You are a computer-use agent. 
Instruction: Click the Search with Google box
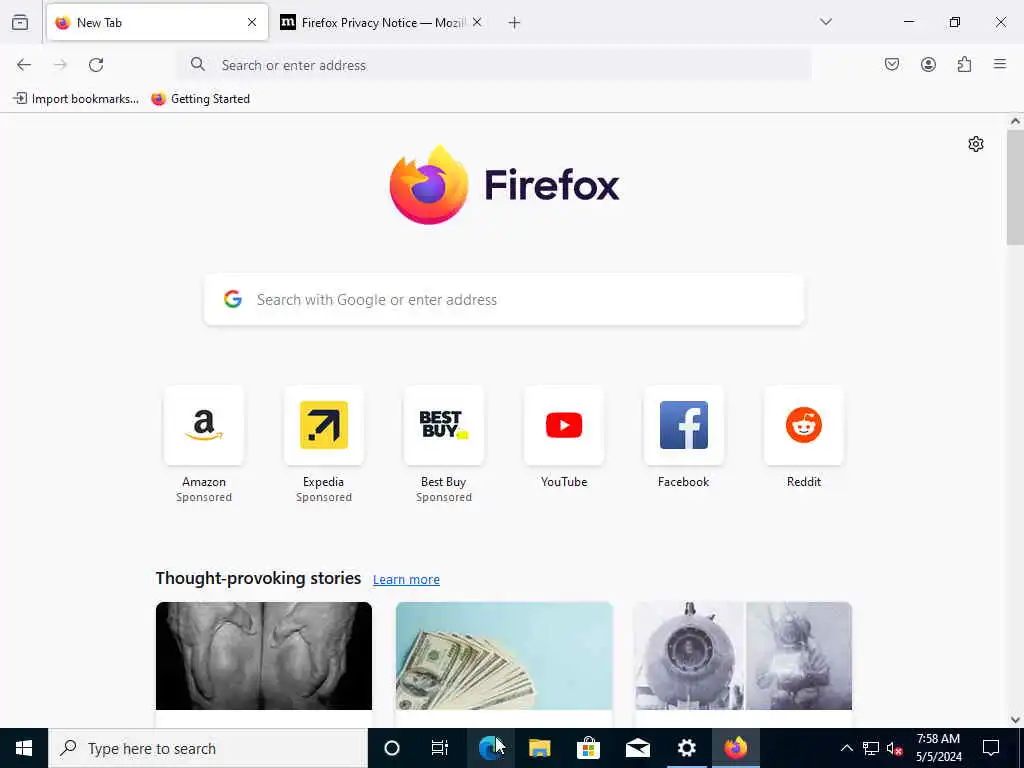(x=504, y=300)
